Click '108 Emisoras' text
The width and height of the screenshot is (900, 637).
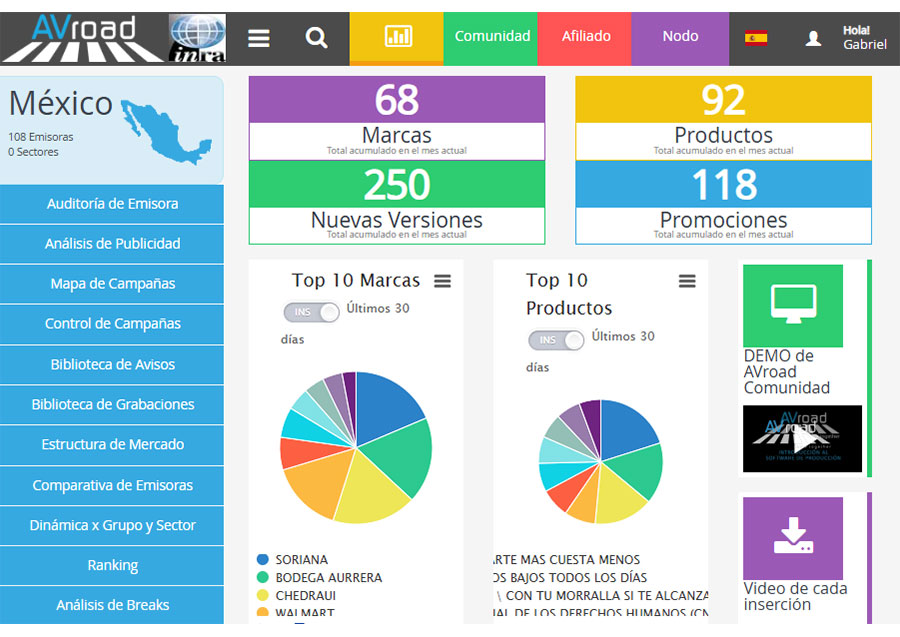pos(41,137)
